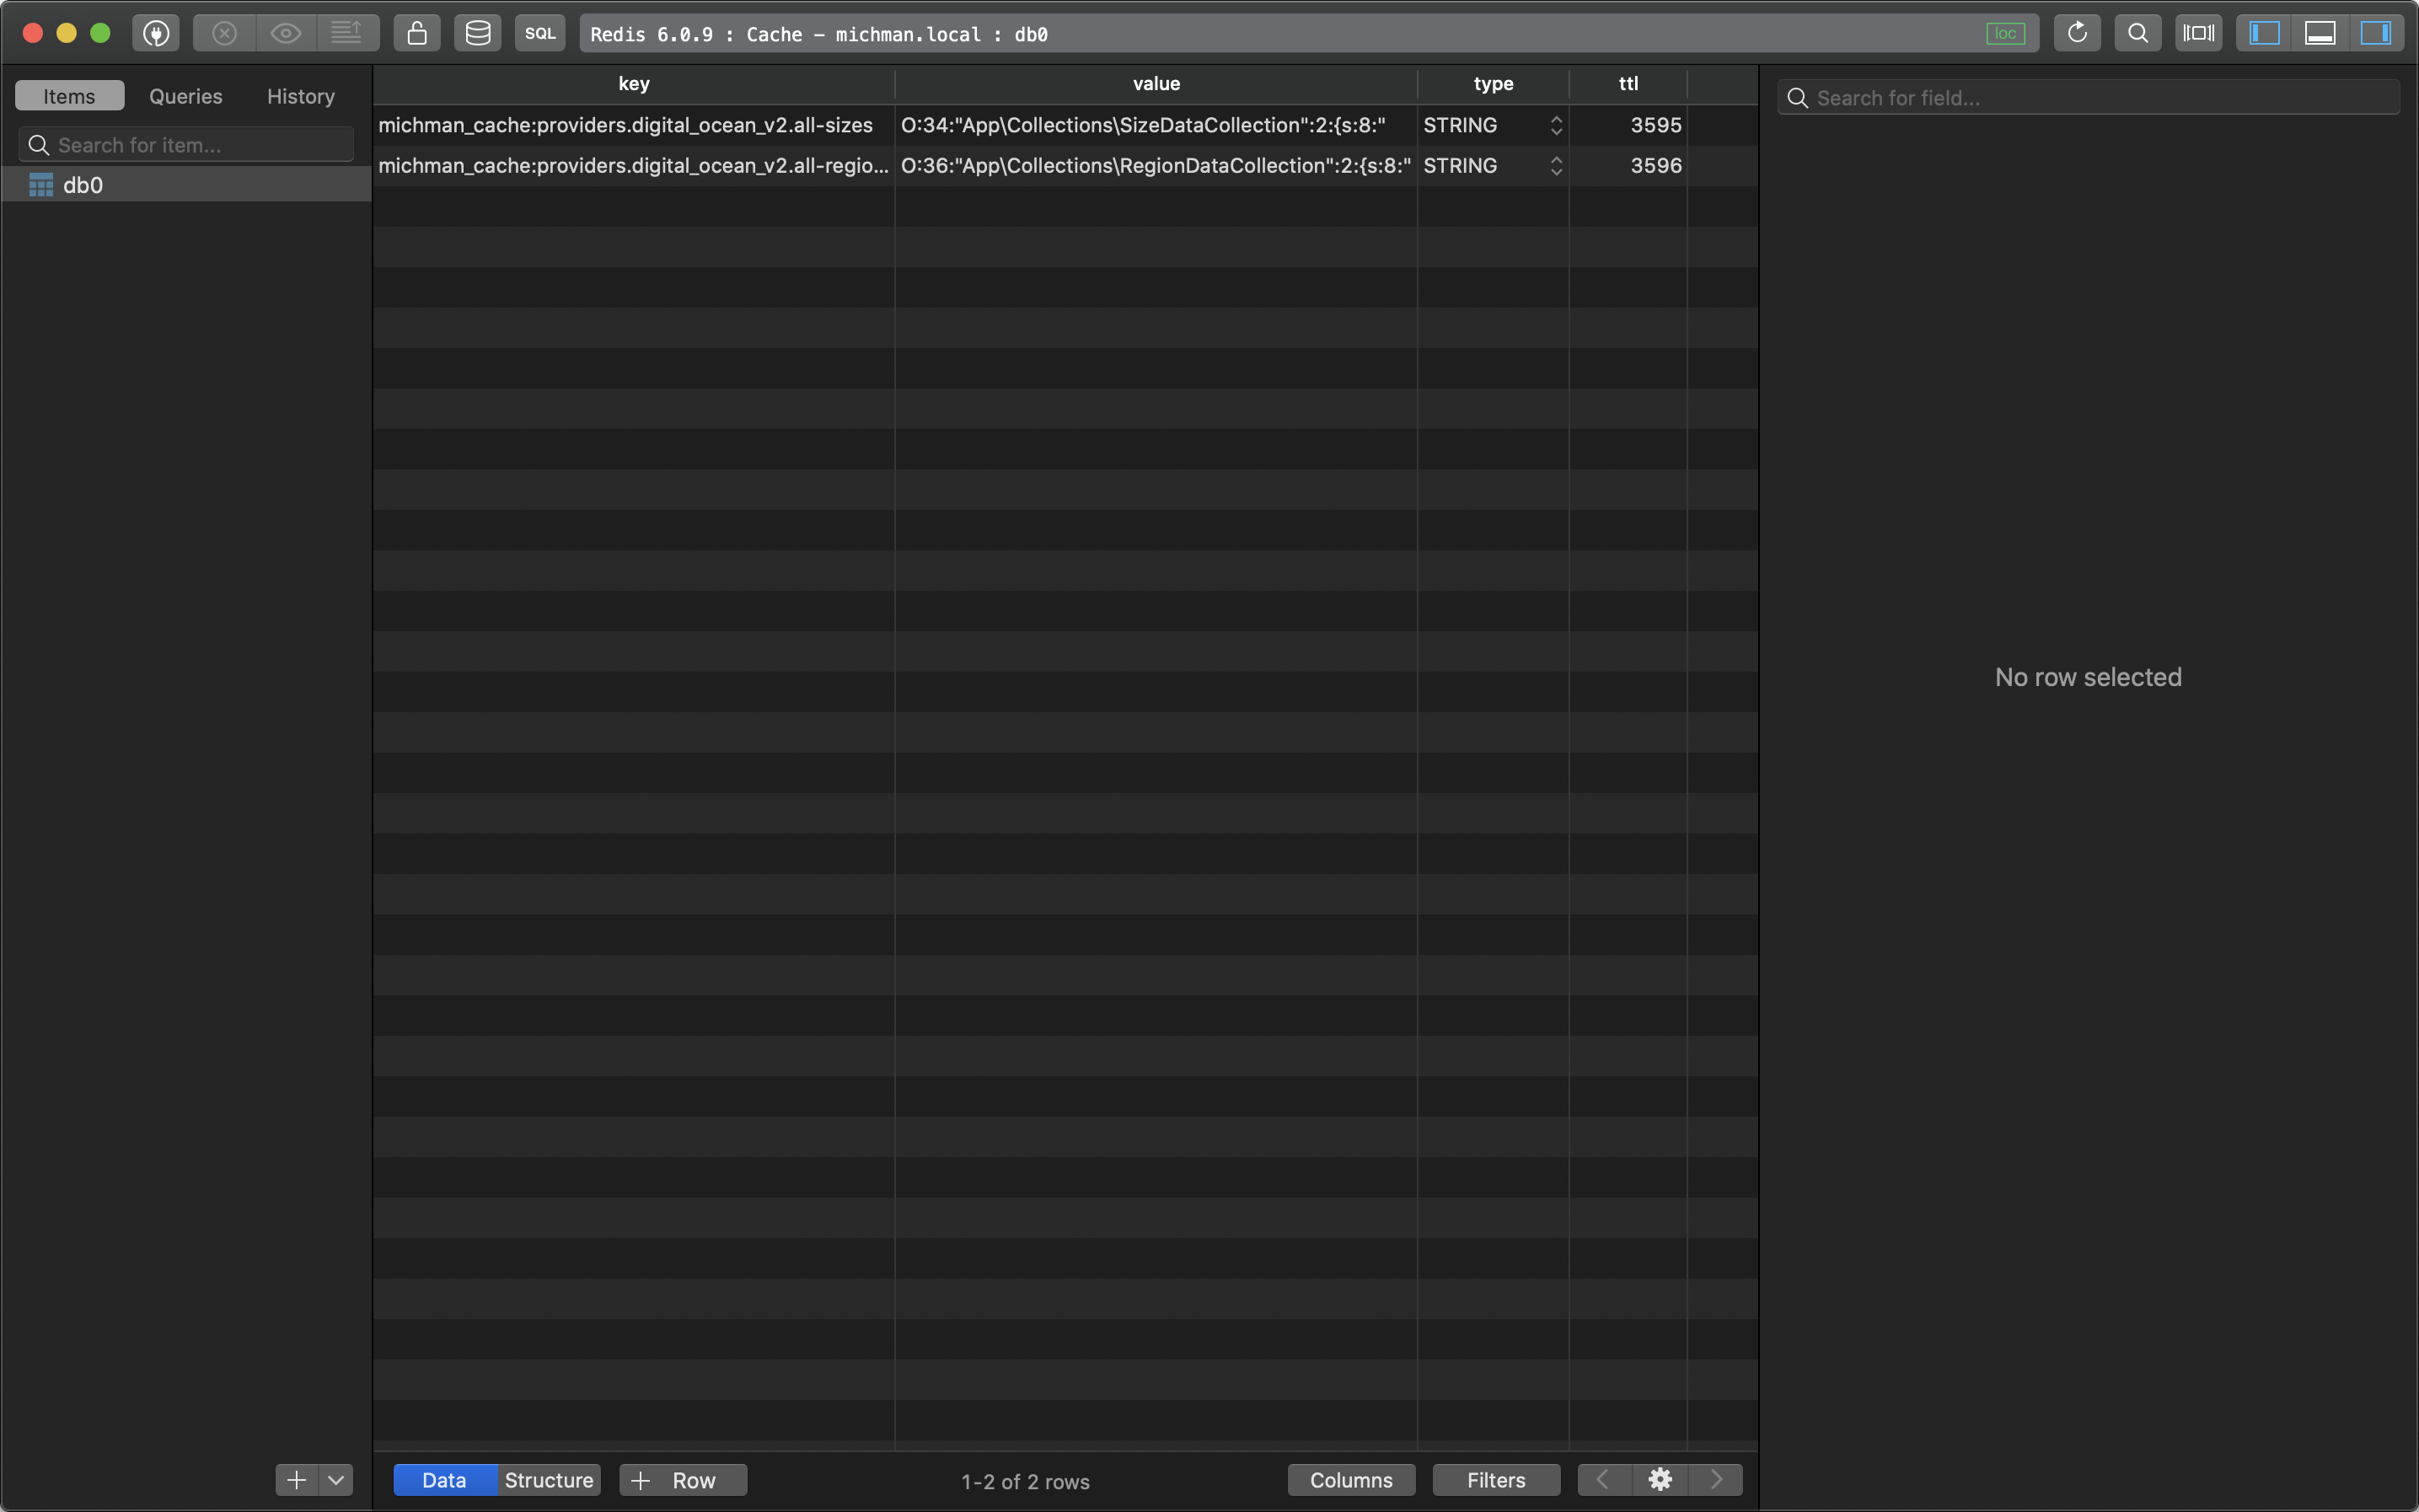Open type dropdown for all-sizes row
Viewport: 2419px width, 1512px height.
(x=1556, y=125)
